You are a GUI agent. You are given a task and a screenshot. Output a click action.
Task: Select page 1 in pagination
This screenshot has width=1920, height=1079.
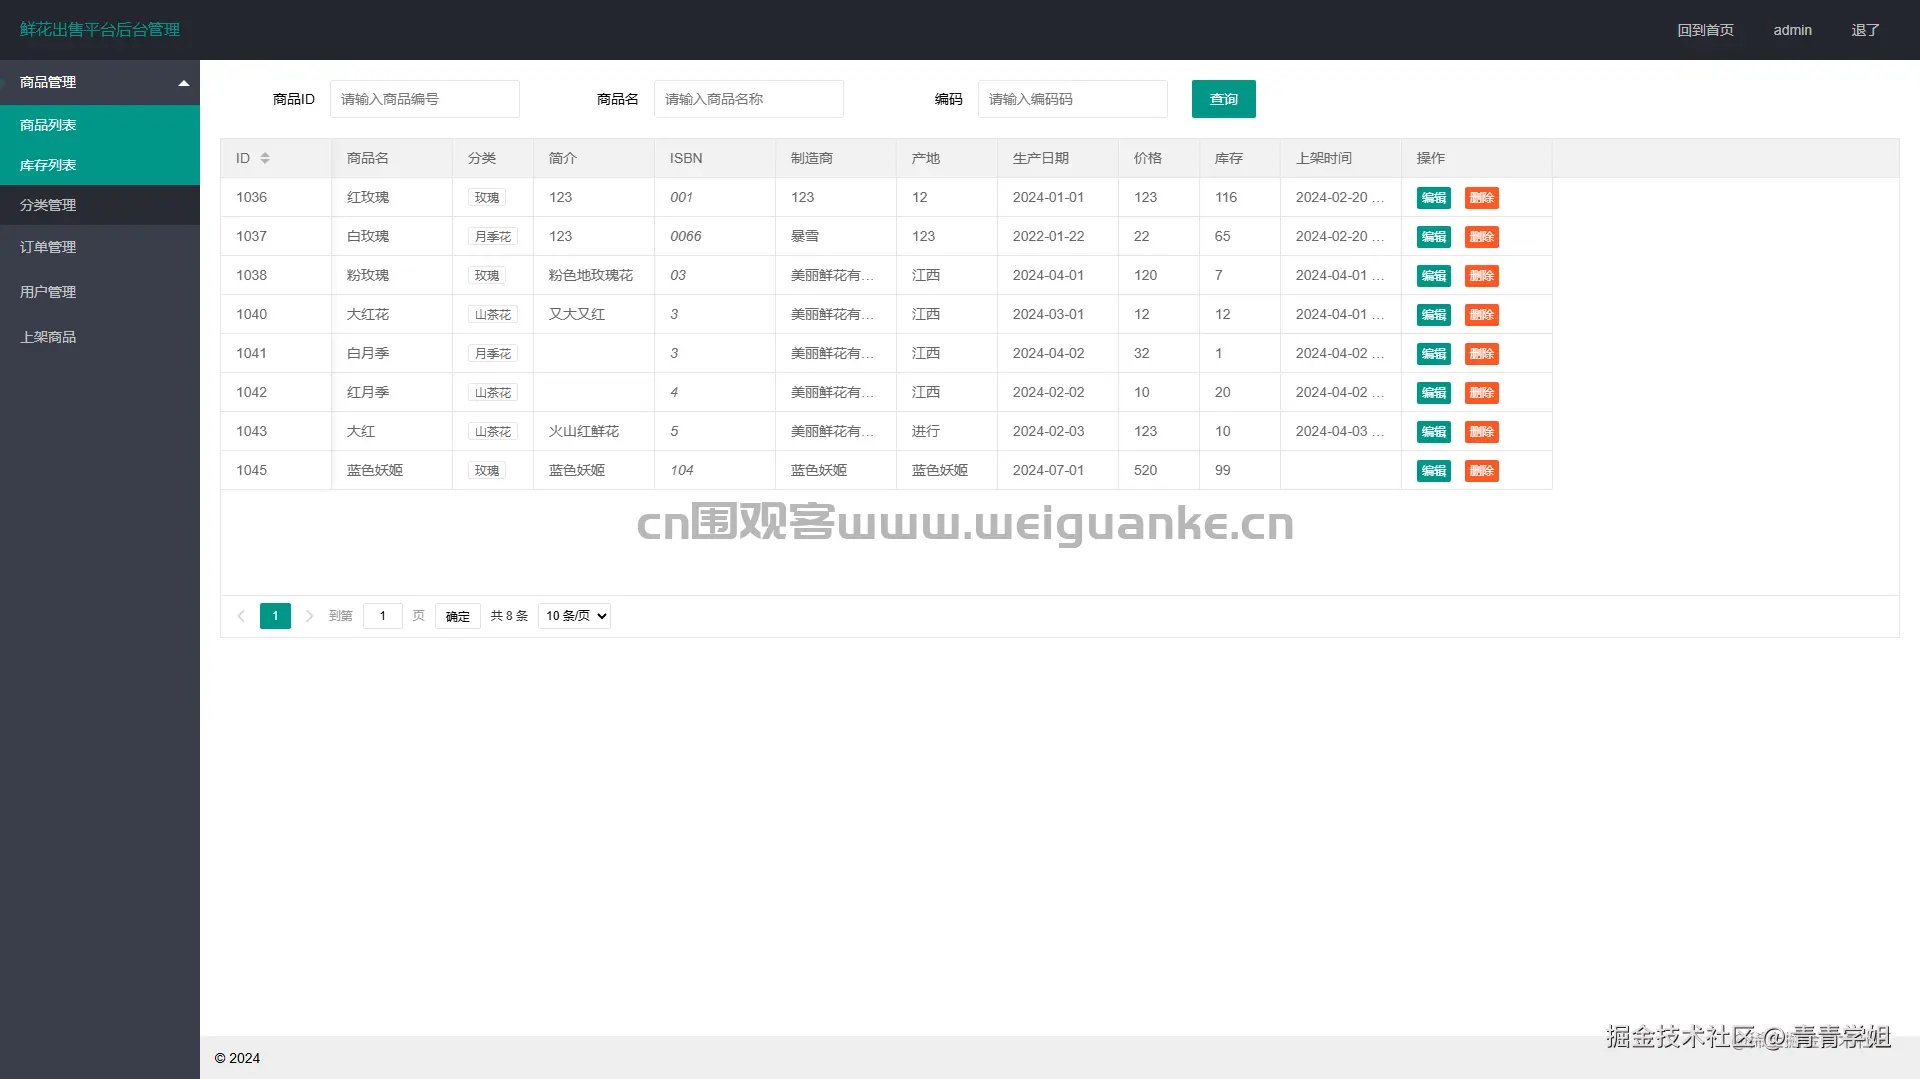[275, 616]
